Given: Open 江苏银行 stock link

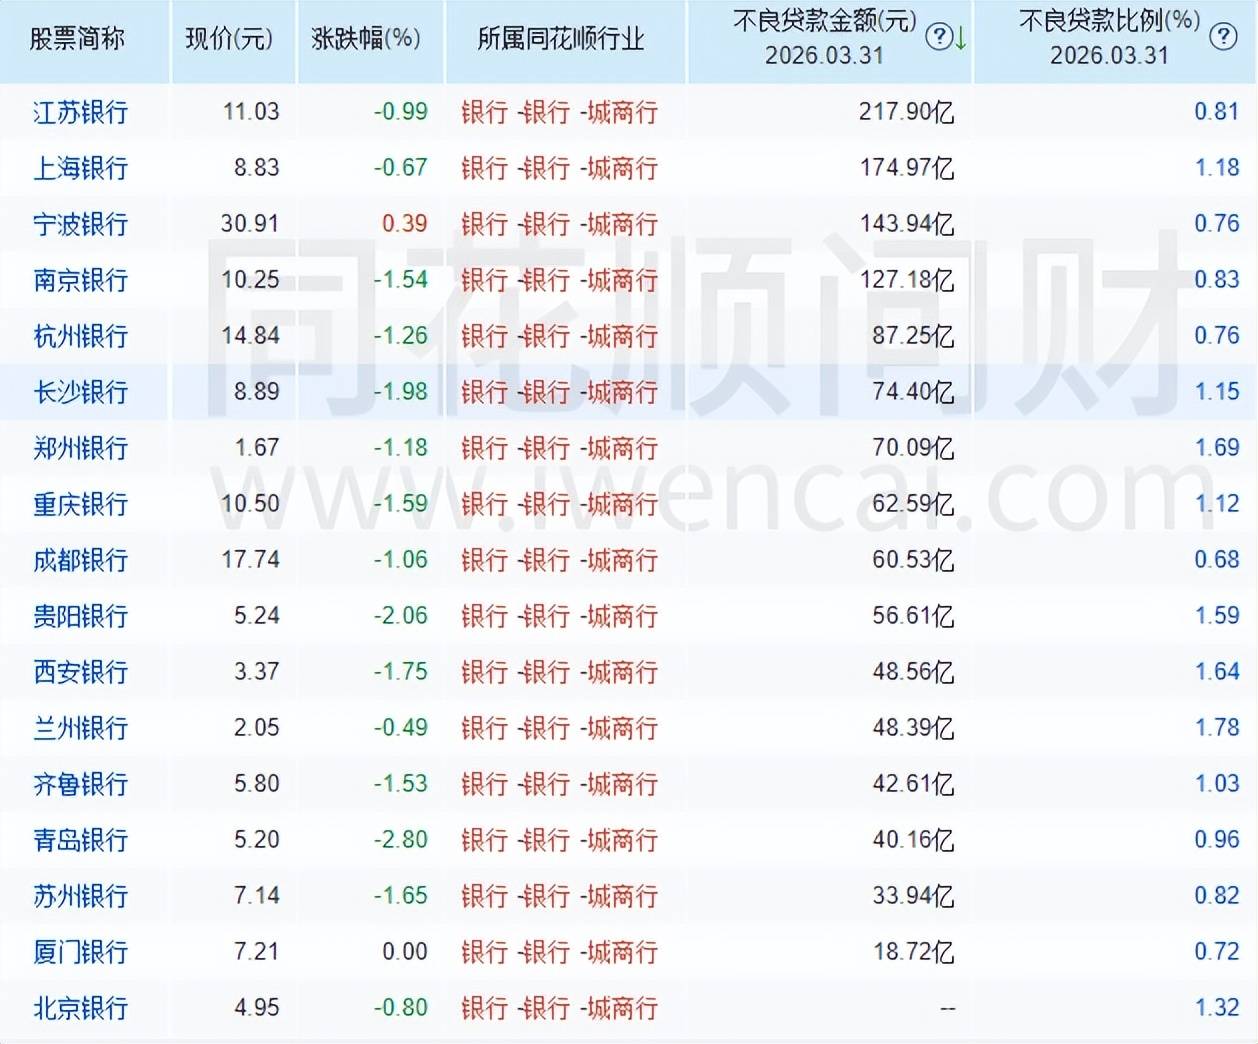Looking at the screenshot, I should tap(81, 112).
